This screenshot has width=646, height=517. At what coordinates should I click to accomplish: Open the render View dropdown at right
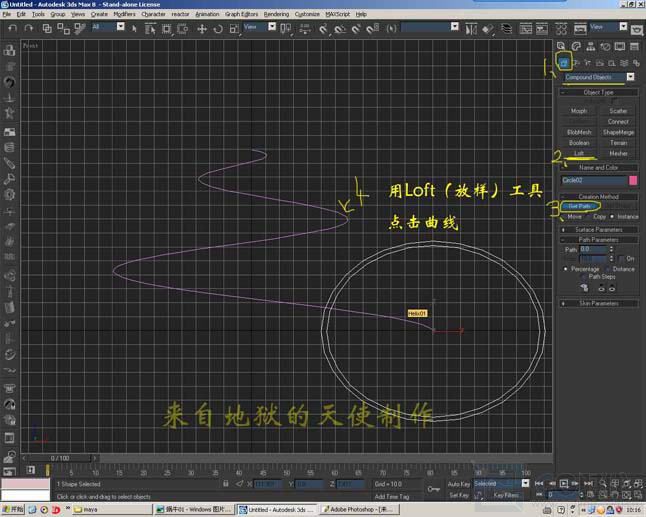[623, 27]
